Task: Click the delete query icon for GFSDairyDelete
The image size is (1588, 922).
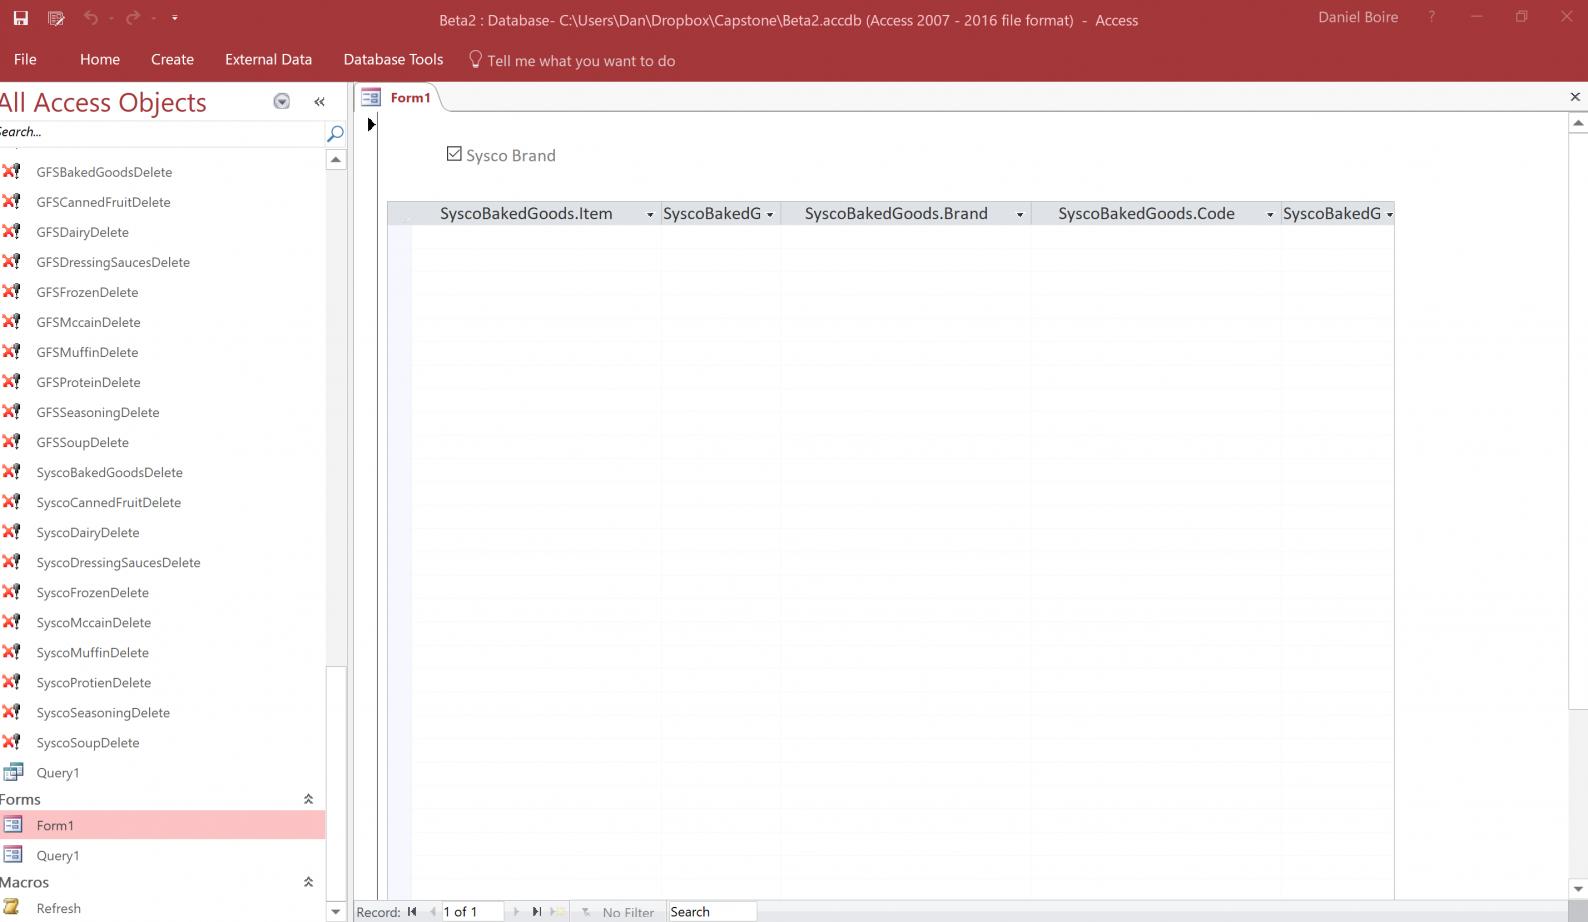Action: point(12,231)
